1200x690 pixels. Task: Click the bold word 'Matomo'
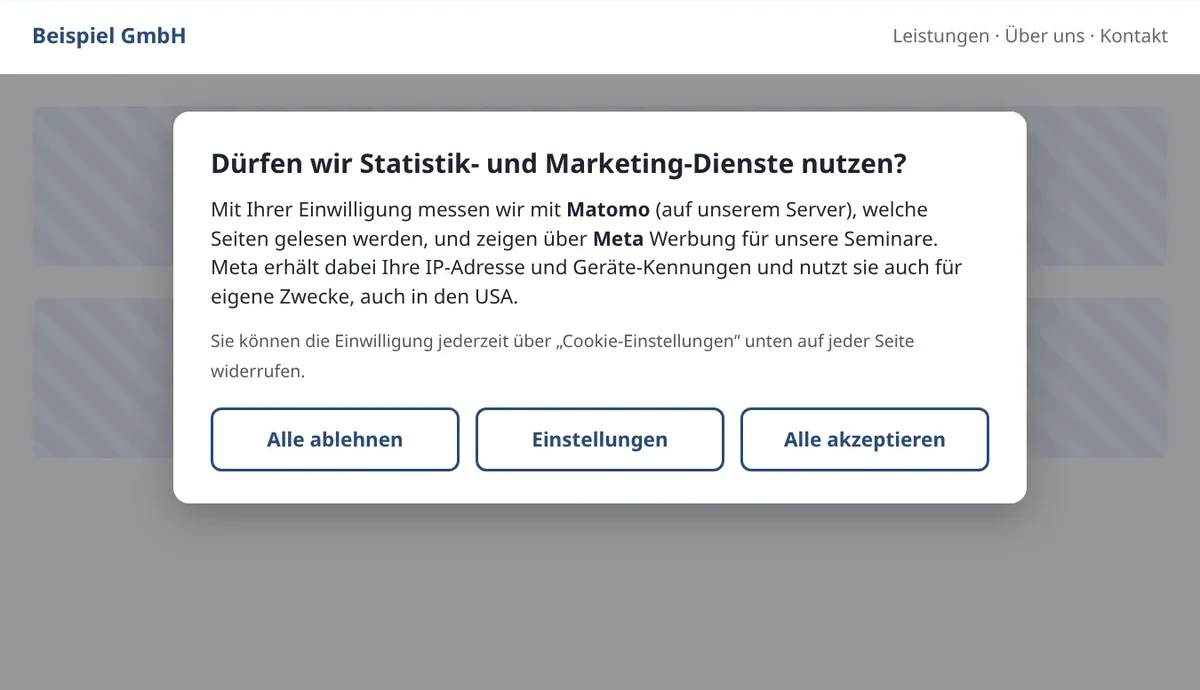click(608, 210)
